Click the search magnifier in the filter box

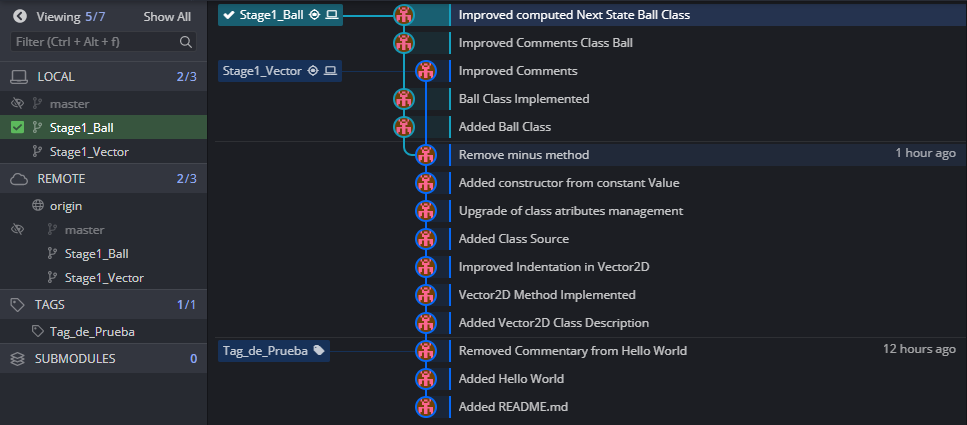click(x=185, y=42)
